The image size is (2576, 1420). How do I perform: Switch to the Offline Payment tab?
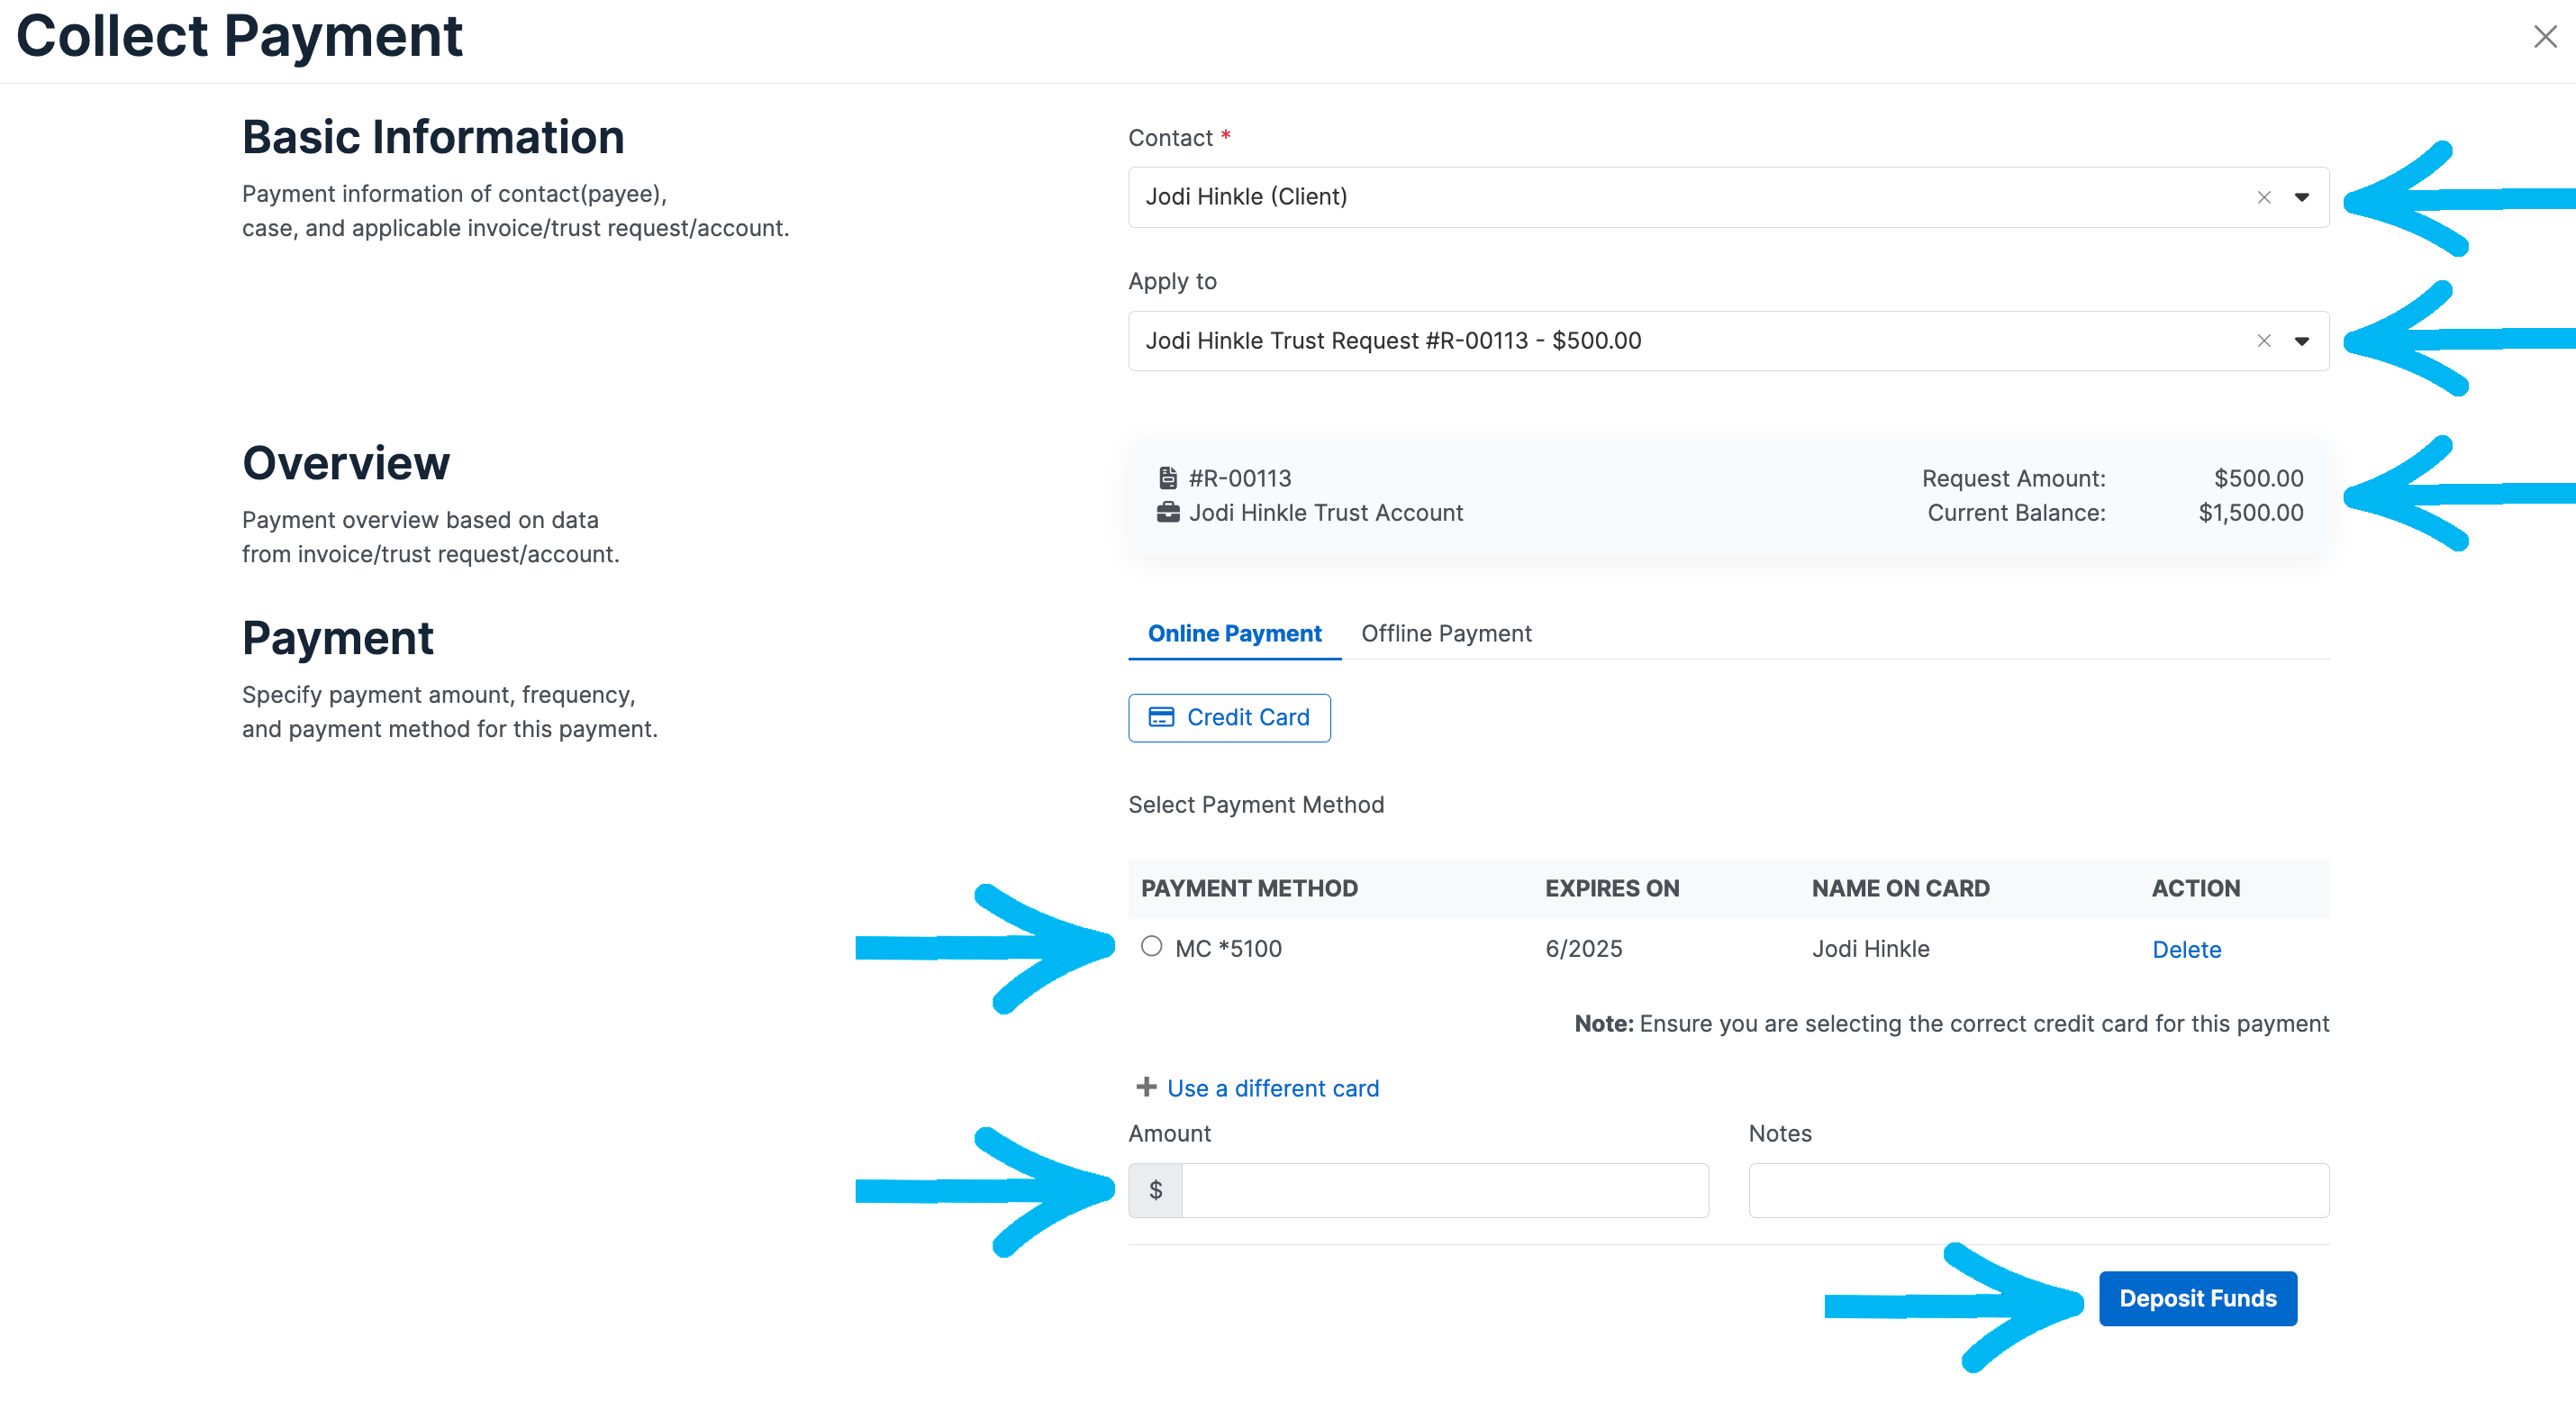coord(1446,633)
